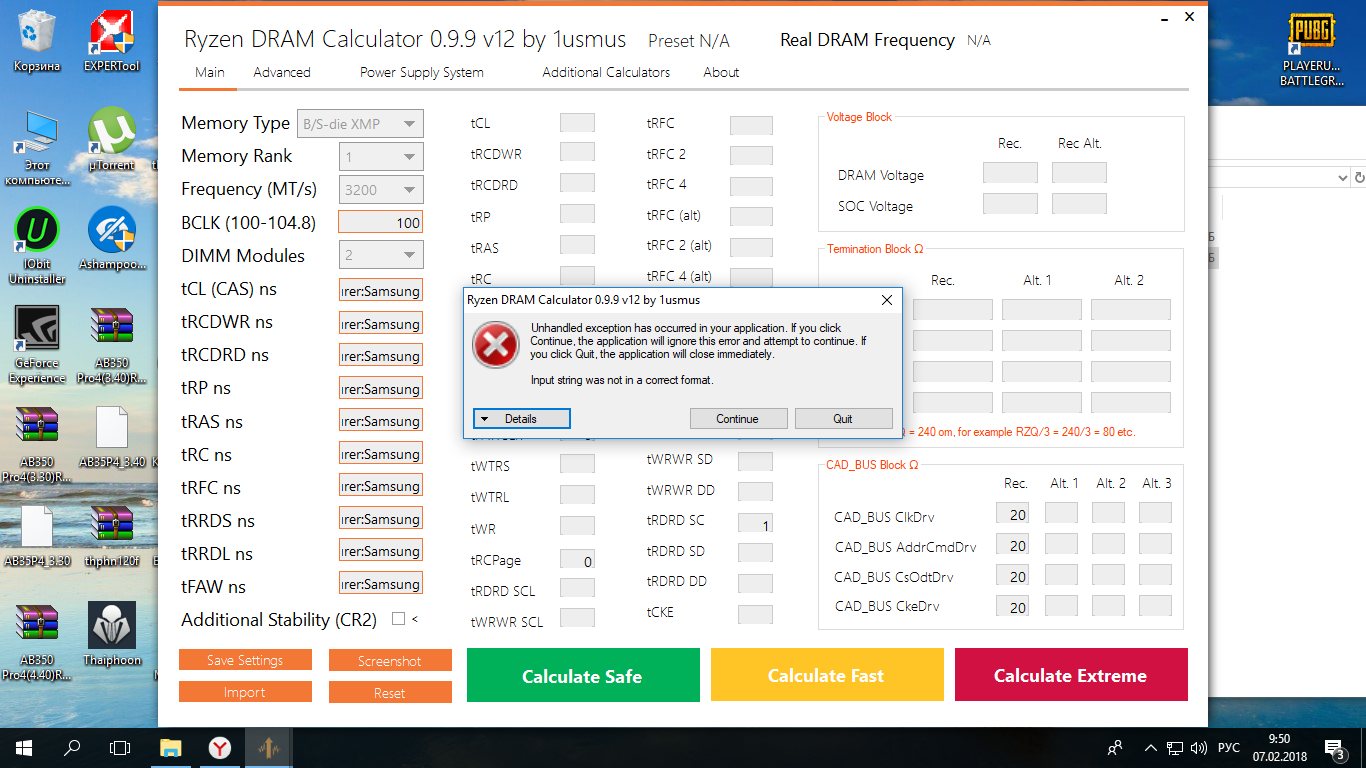Select the Ashampoo desktop shortcut
This screenshot has width=1366, height=768.
point(112,238)
